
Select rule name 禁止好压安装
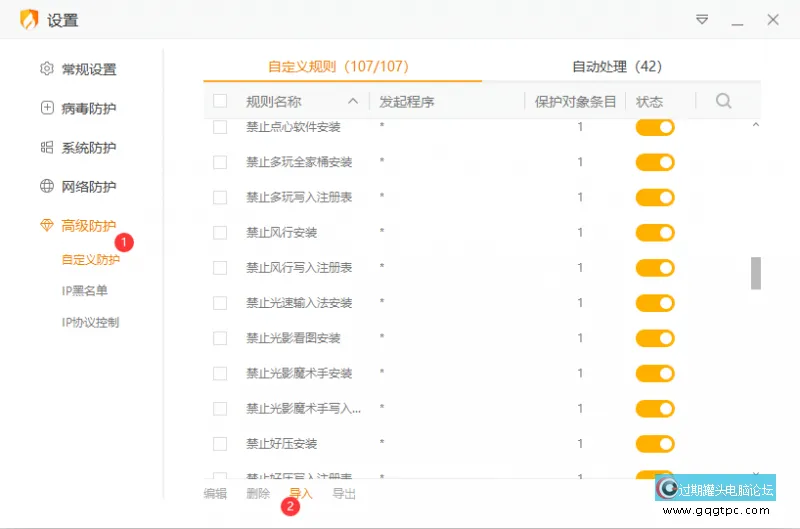(x=282, y=444)
